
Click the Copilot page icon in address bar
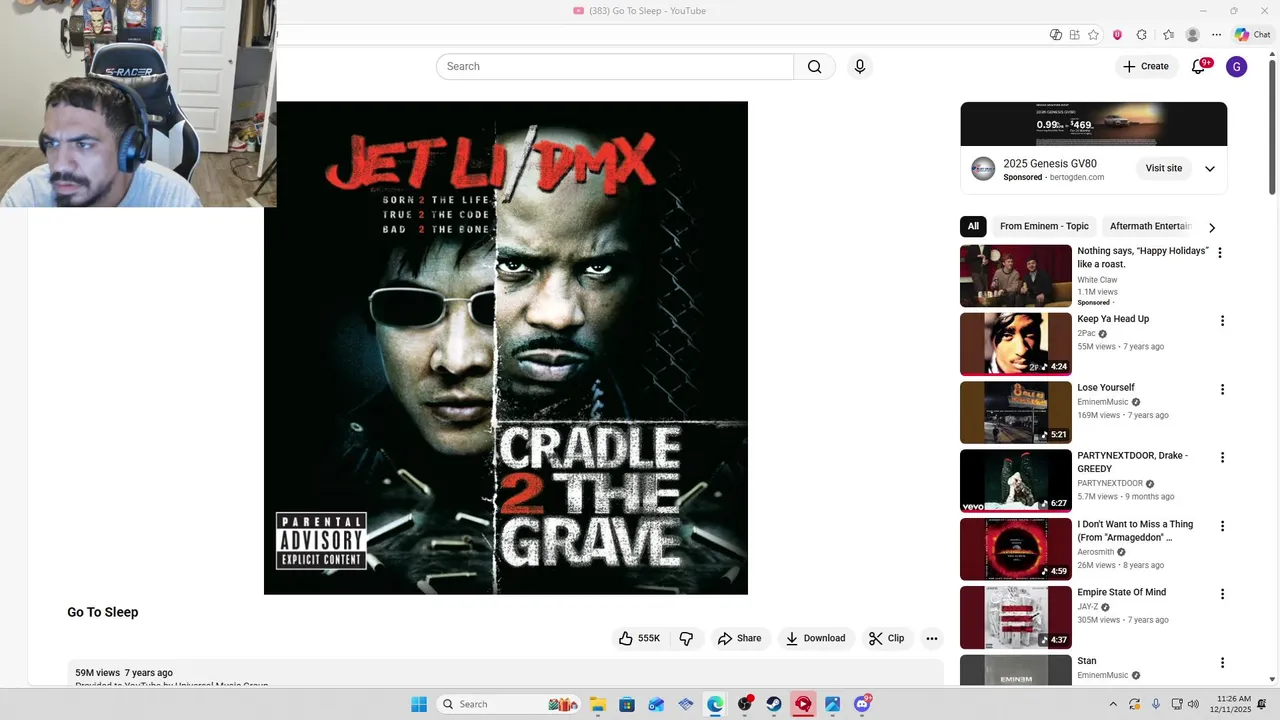[1055, 35]
